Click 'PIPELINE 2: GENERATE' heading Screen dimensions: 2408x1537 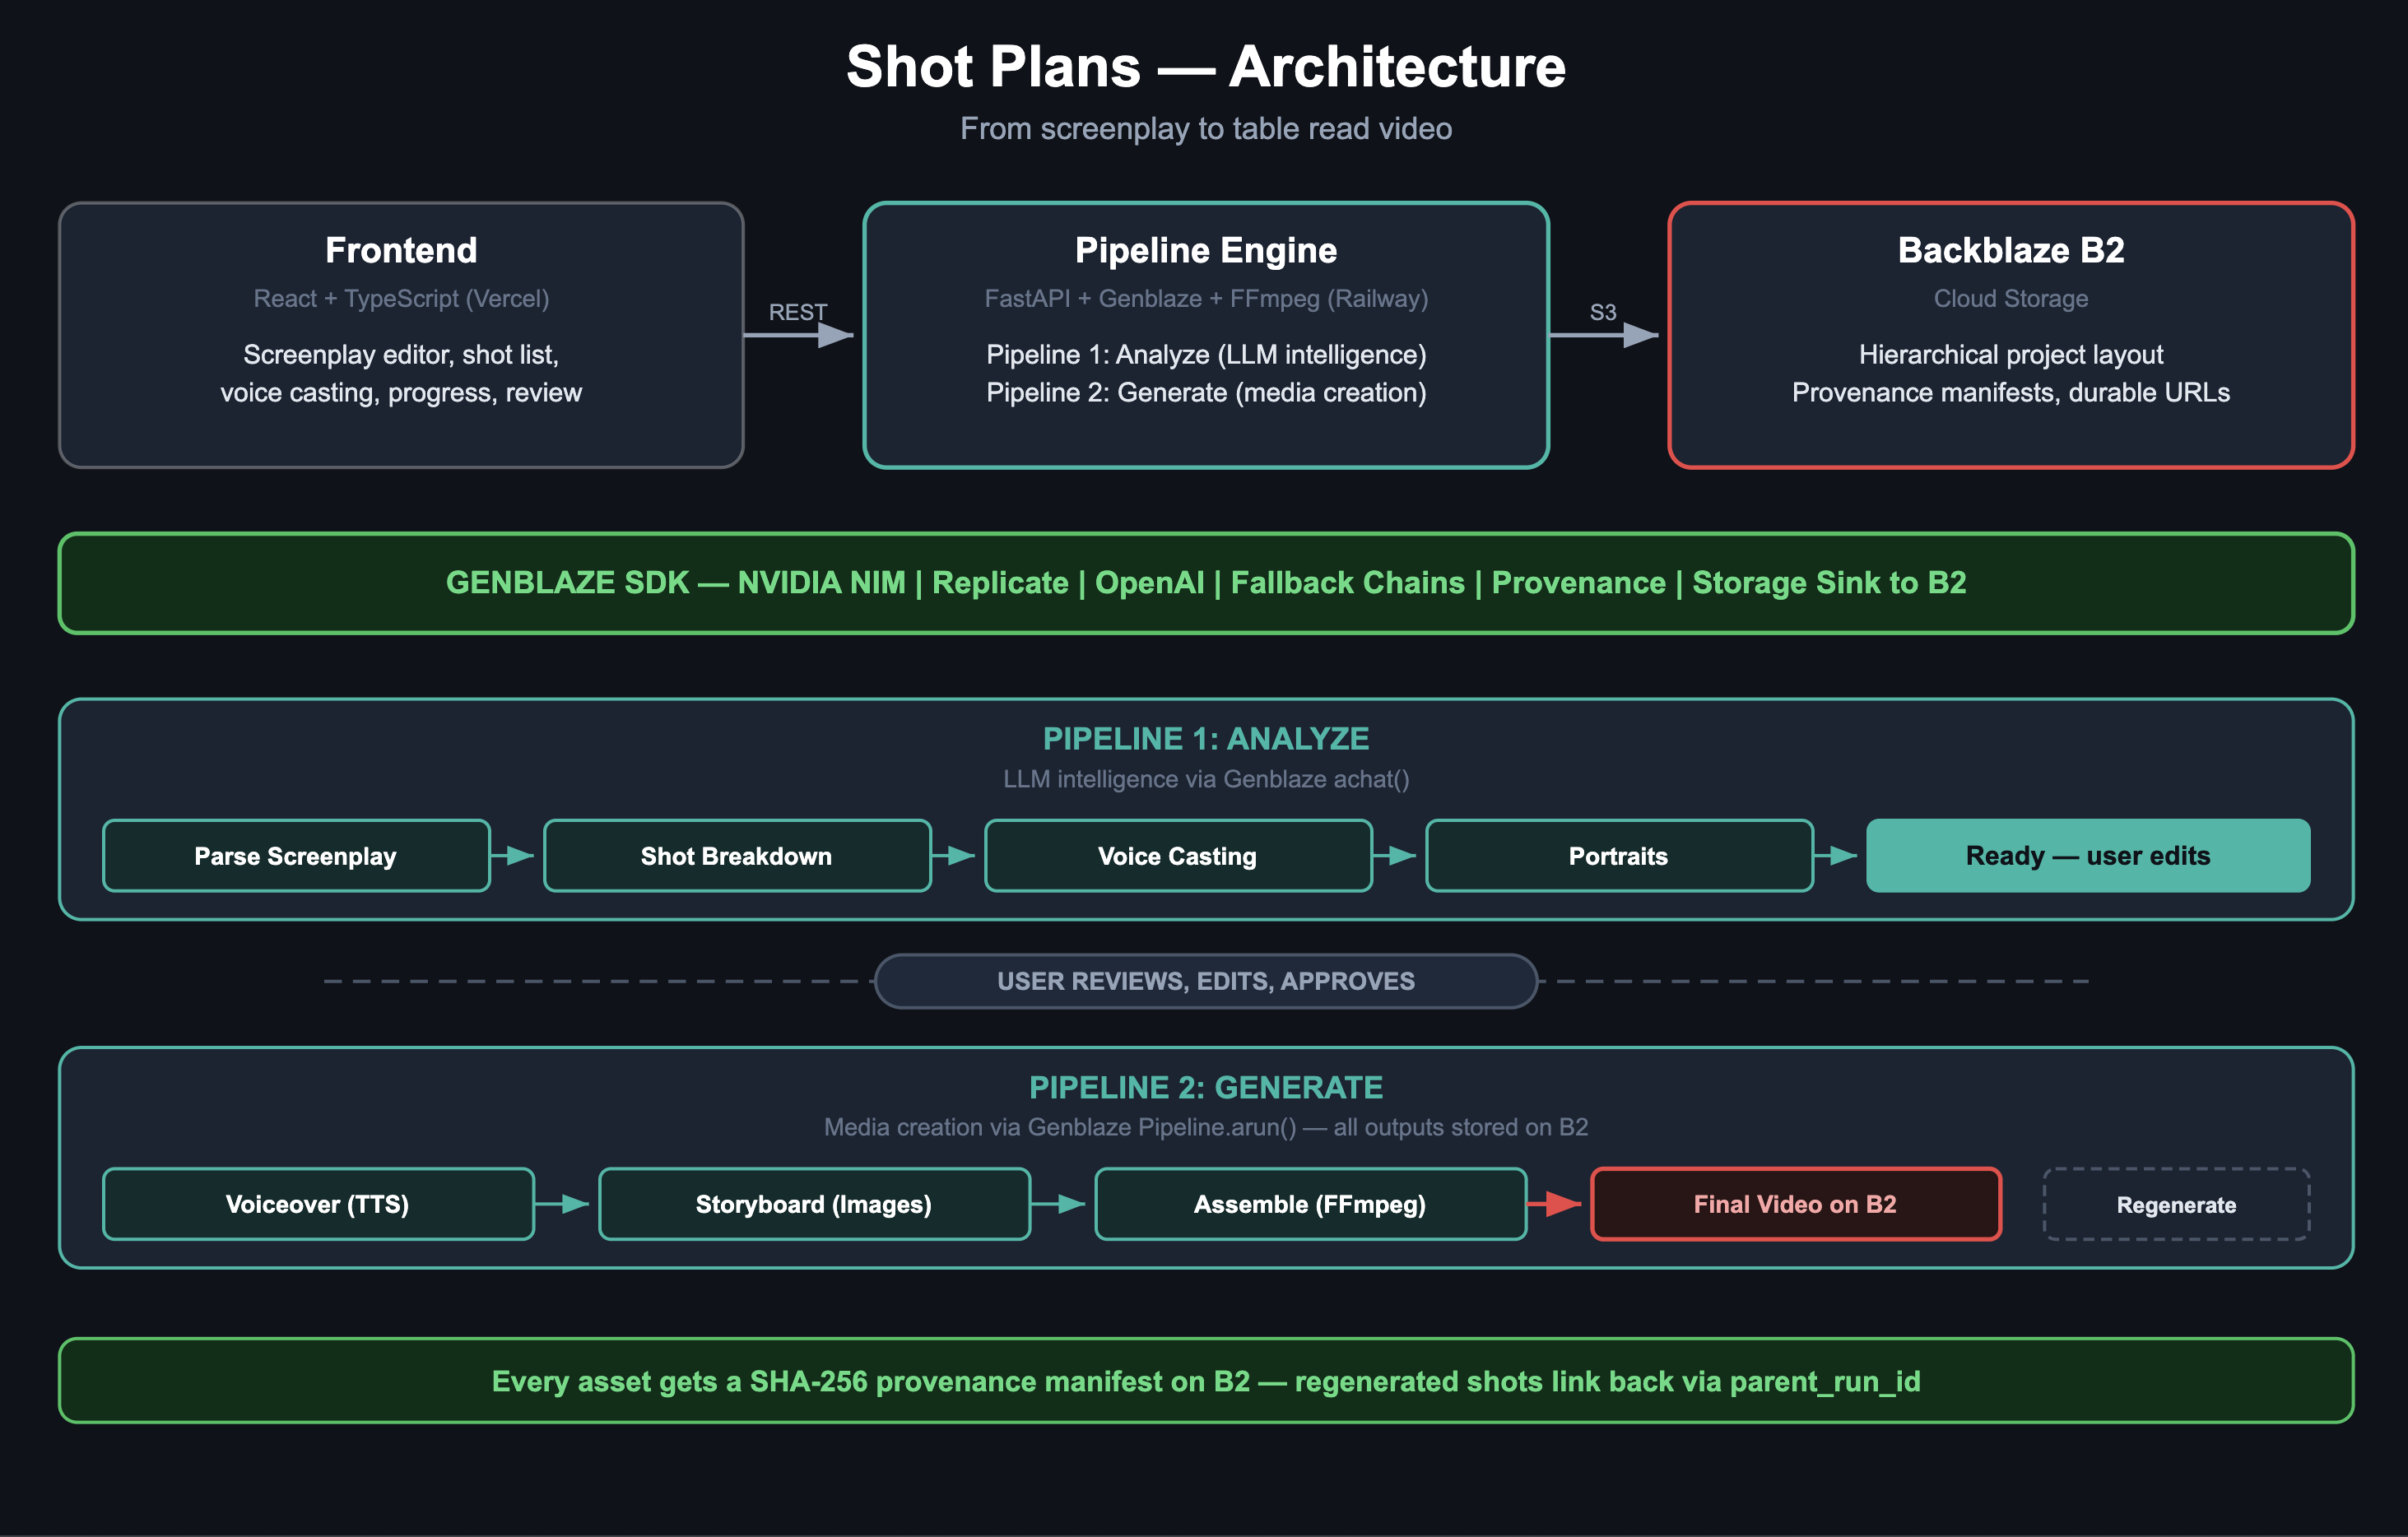tap(1206, 1087)
